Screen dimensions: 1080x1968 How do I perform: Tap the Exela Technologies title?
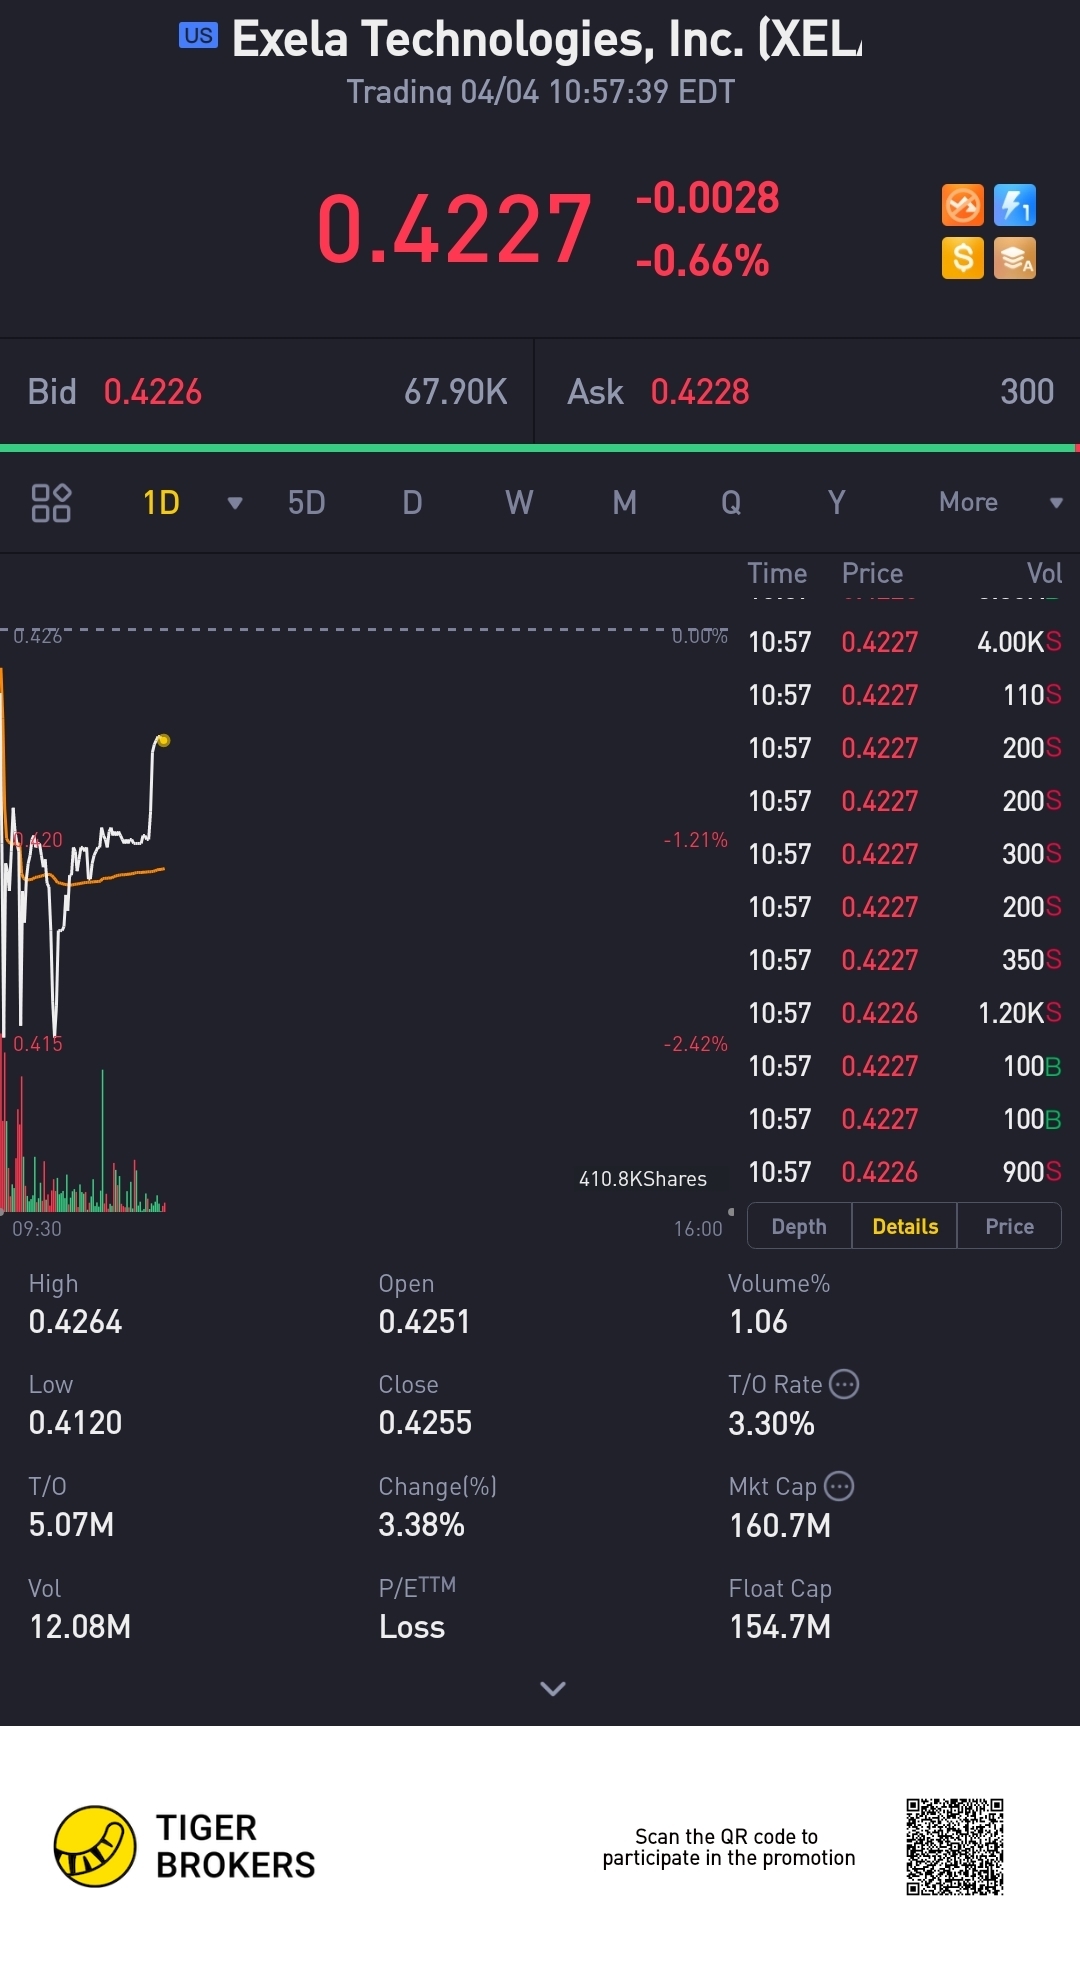[x=546, y=39]
